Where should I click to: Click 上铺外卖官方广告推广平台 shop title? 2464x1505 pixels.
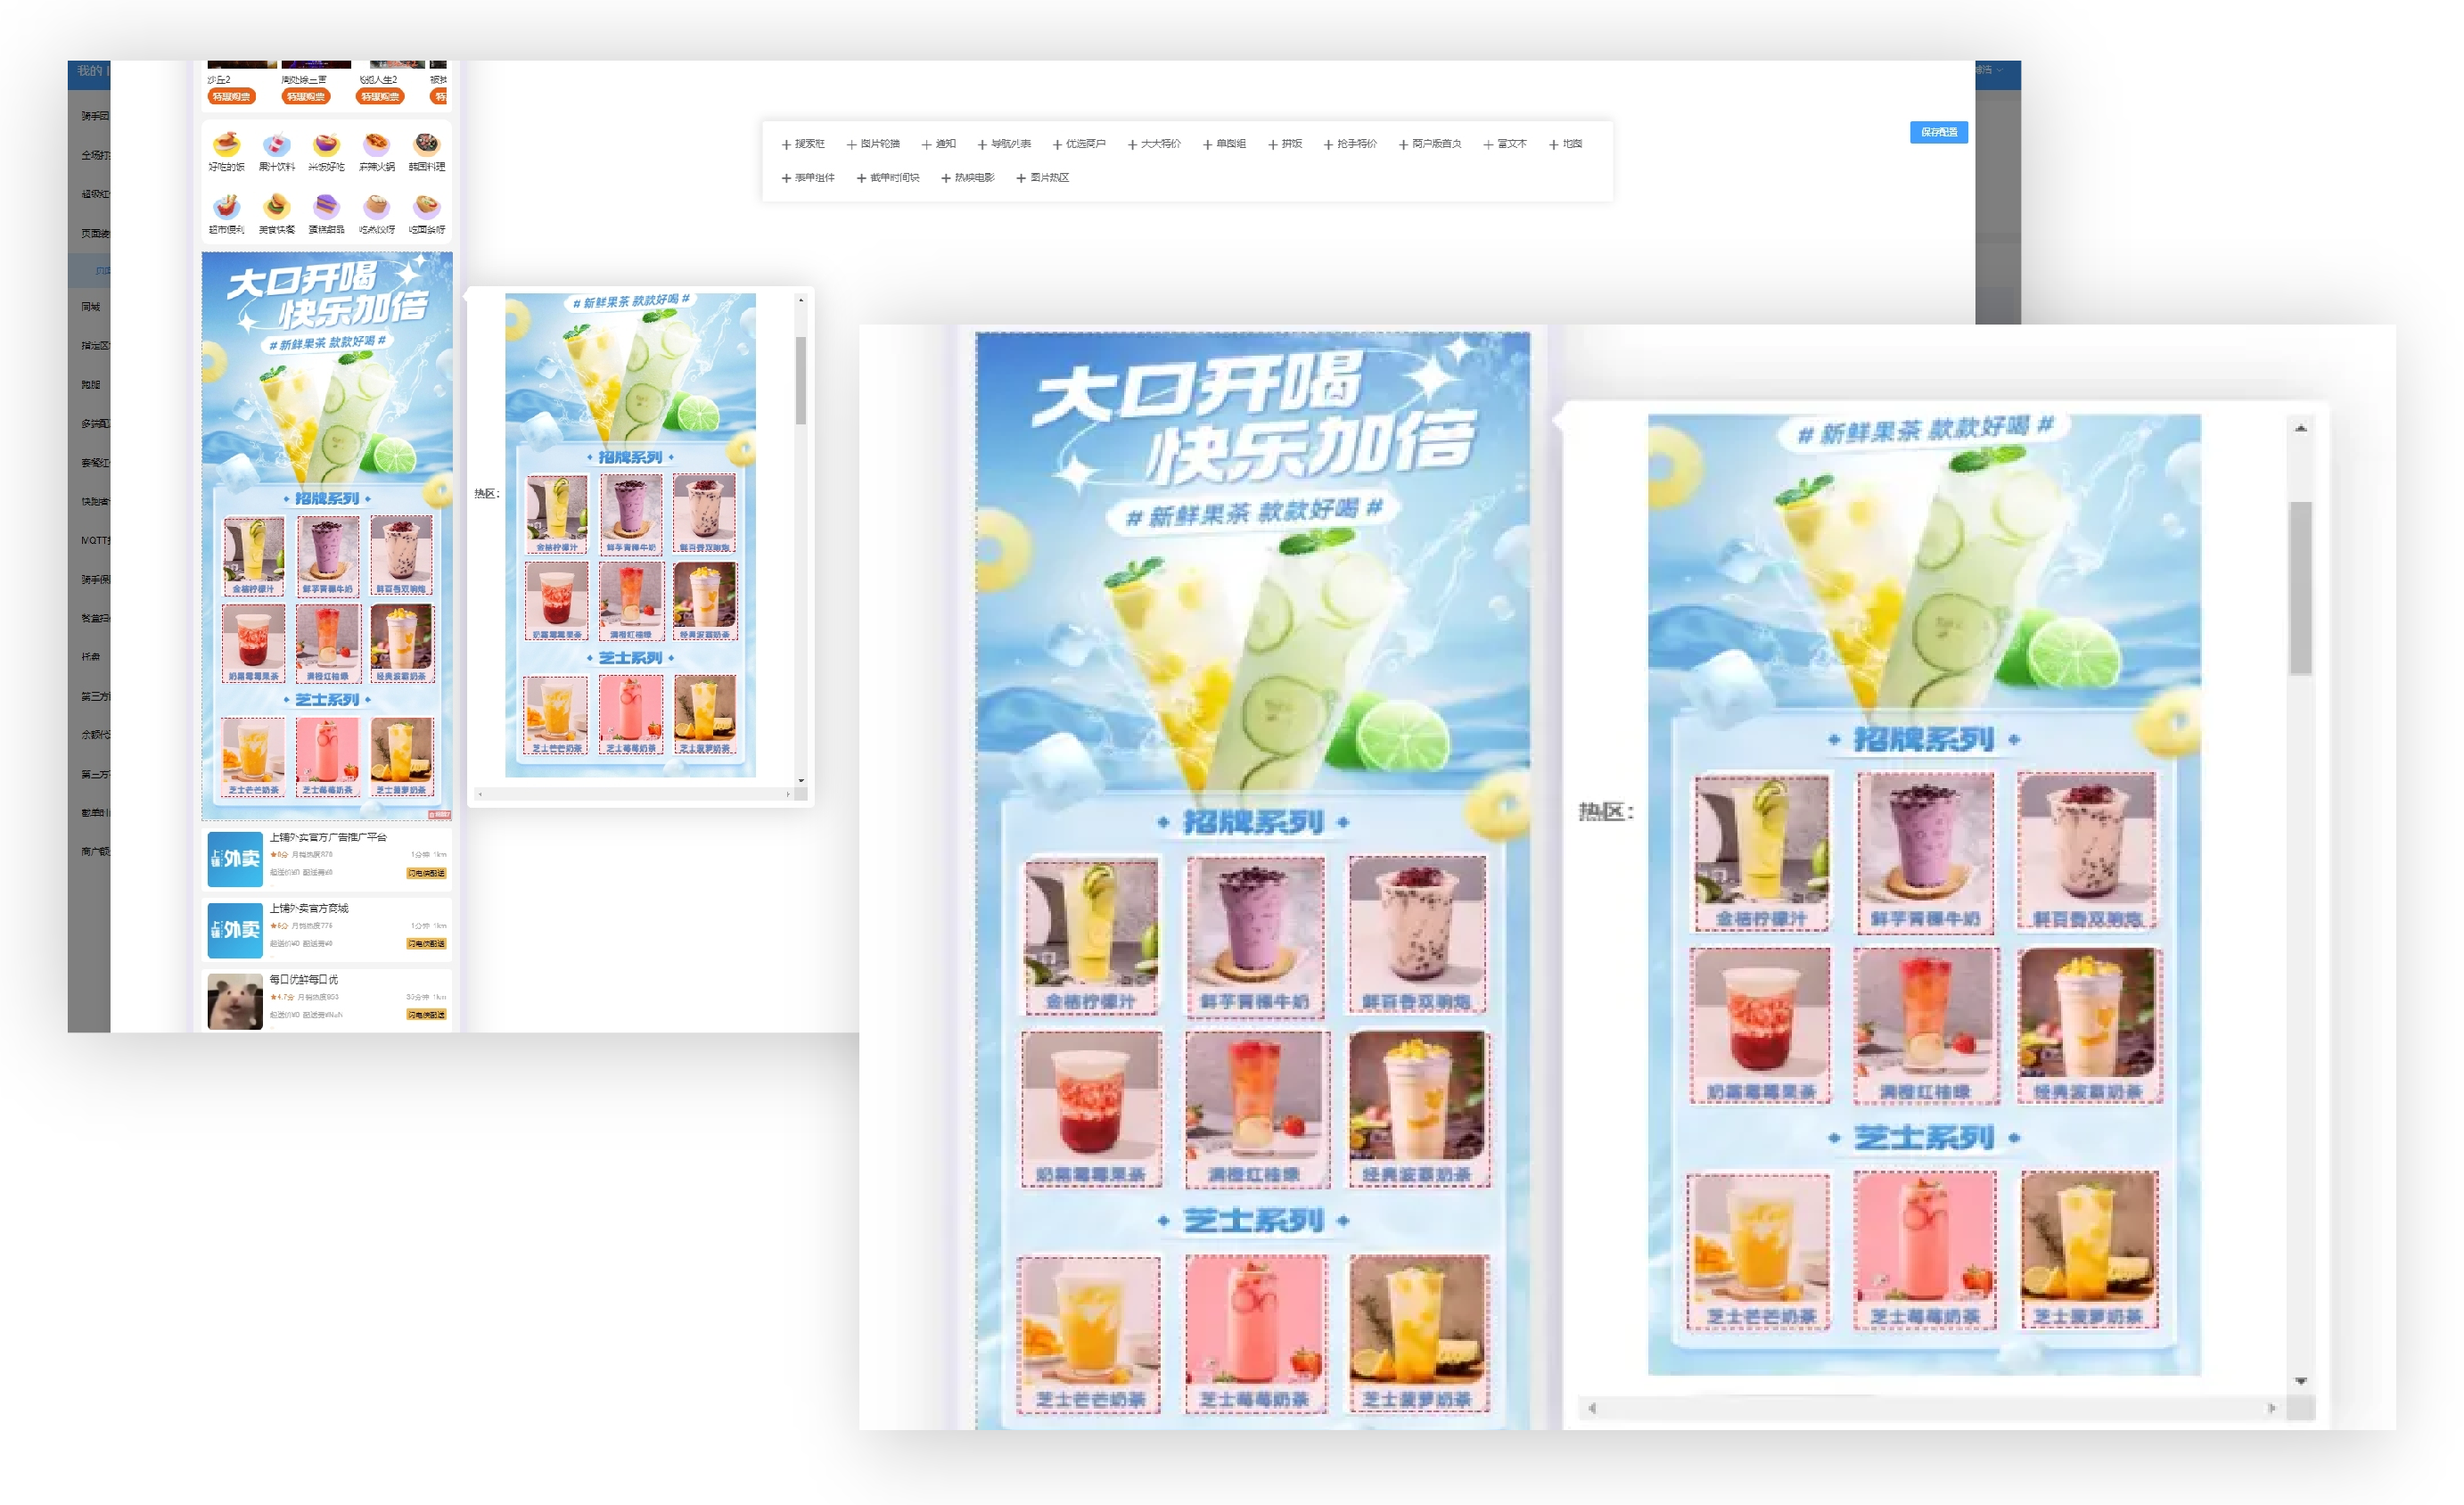(x=328, y=837)
